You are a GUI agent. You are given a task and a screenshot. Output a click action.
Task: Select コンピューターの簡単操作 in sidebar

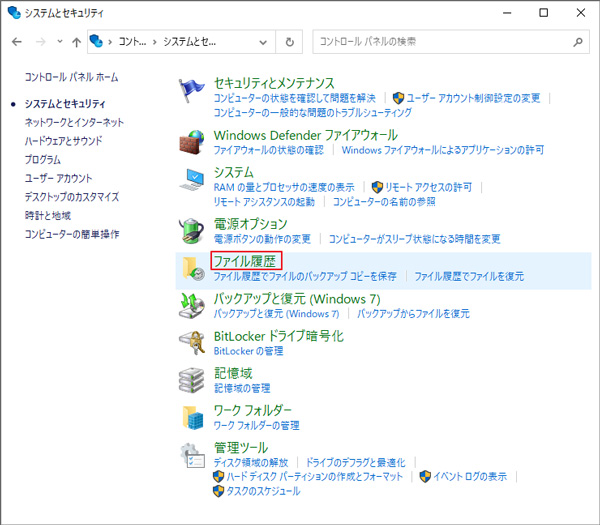(x=72, y=234)
